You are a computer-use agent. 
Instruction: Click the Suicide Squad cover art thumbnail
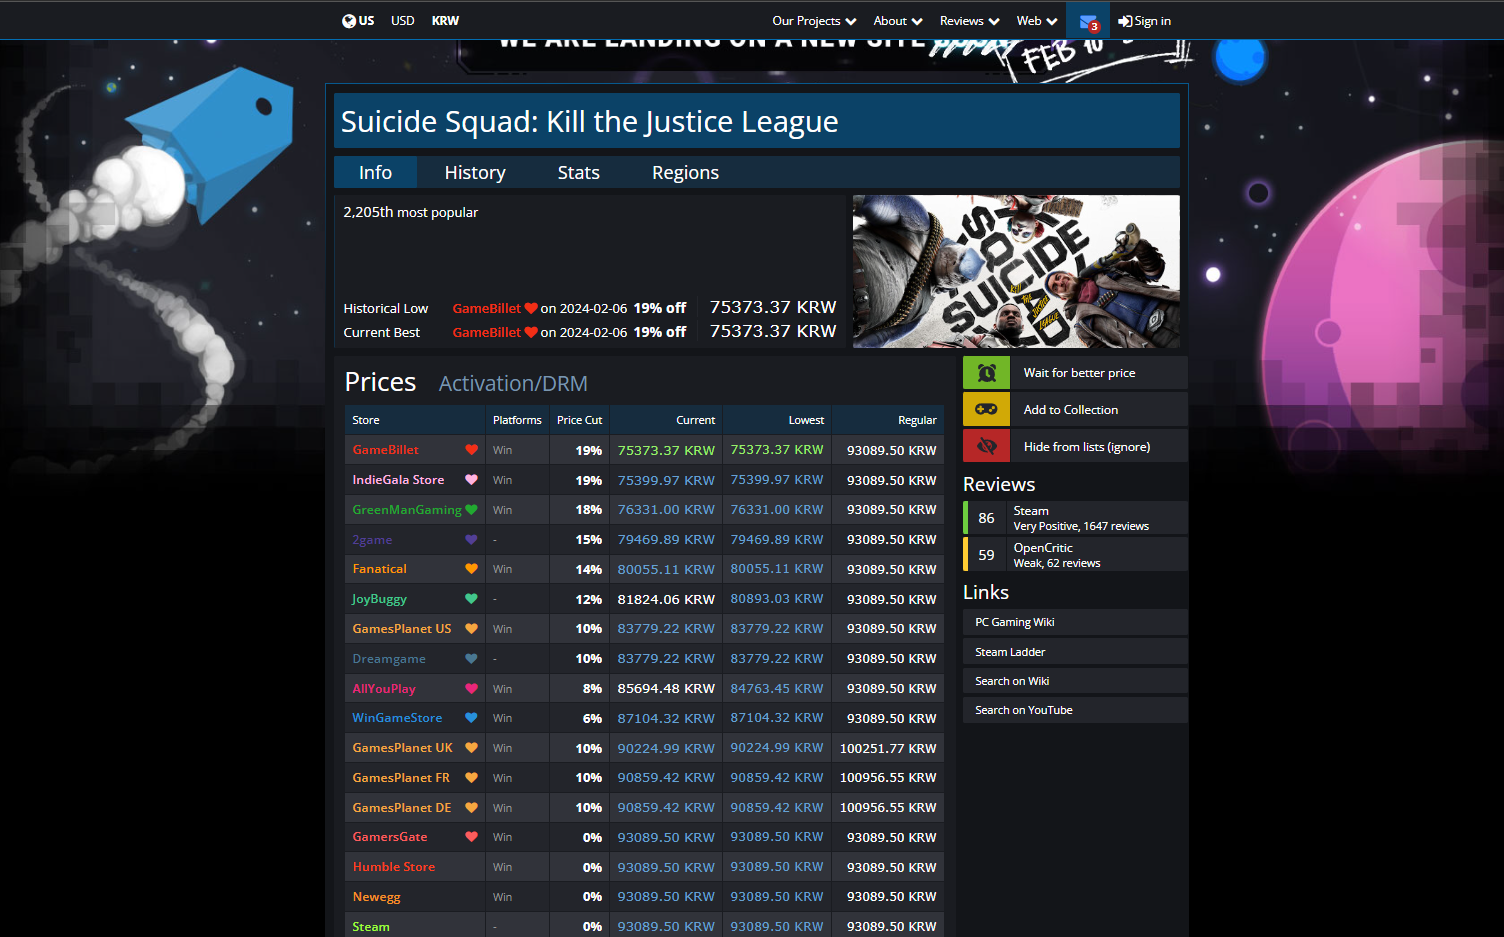[x=1016, y=271]
